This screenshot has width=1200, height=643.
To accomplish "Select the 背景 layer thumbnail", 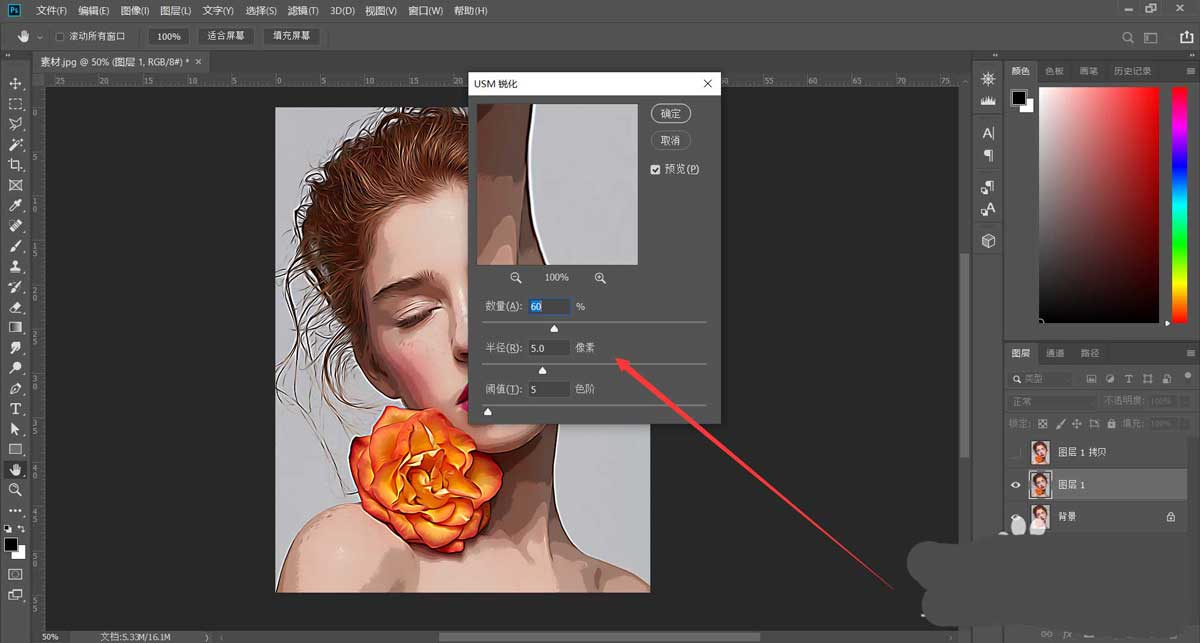I will pos(1041,517).
